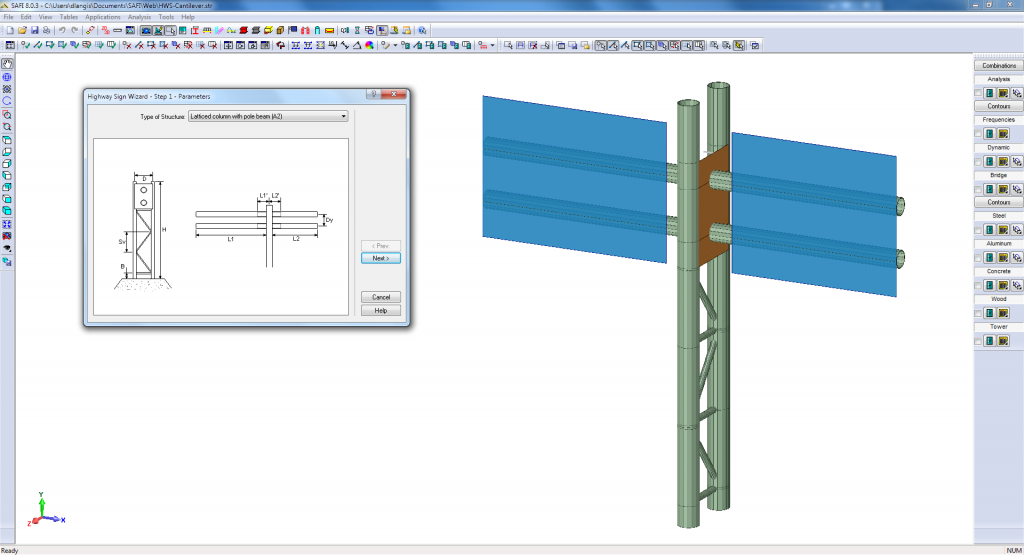This screenshot has height=555, width=1024.
Task: Click the right blue sign panel in model
Action: (814, 214)
